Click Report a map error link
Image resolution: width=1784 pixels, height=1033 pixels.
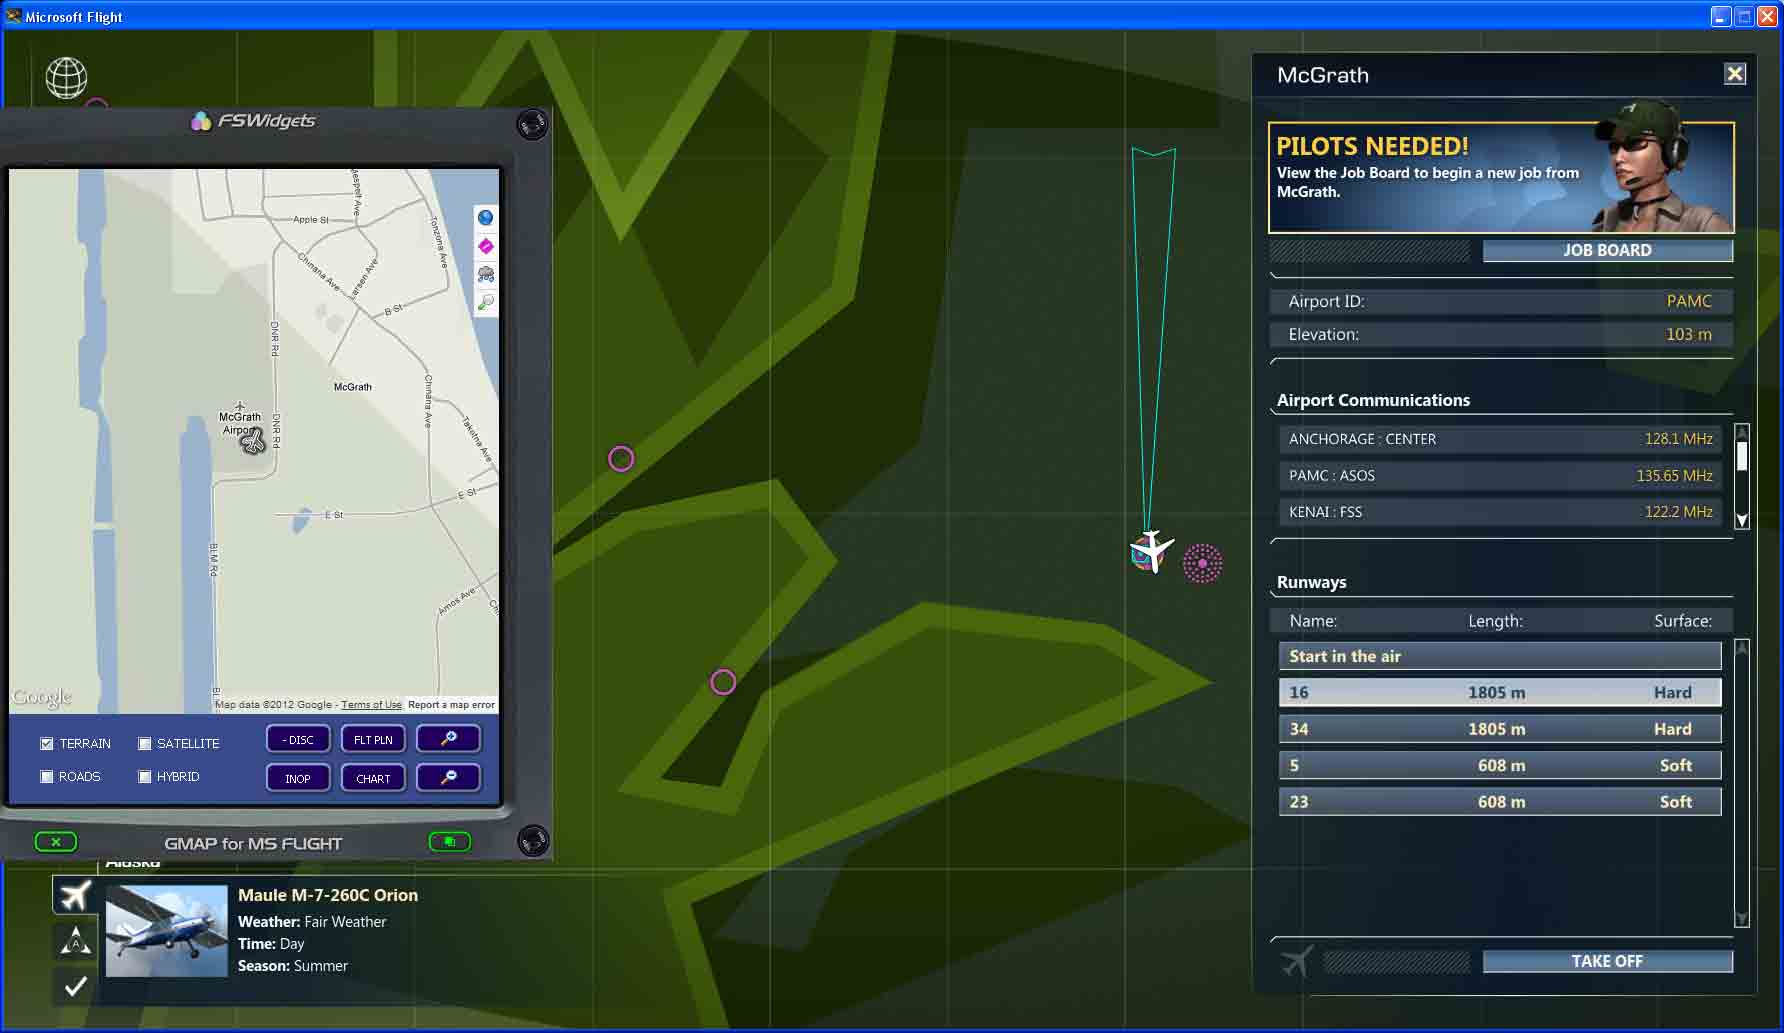(451, 705)
